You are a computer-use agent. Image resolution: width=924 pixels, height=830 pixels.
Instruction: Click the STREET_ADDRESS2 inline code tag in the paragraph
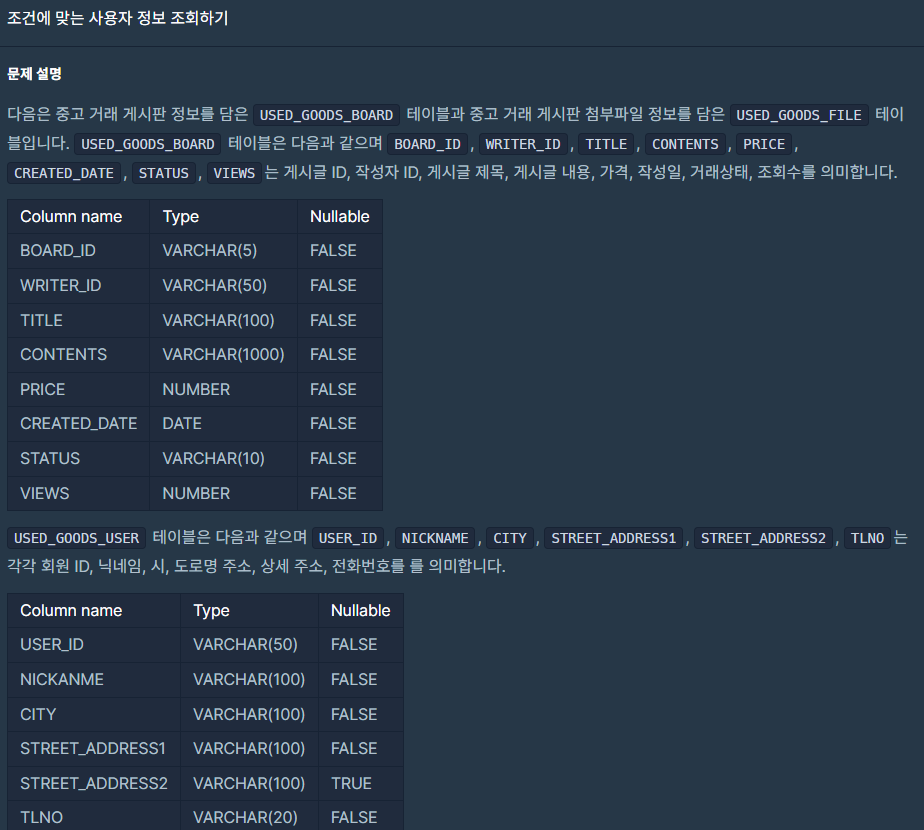[x=763, y=538]
